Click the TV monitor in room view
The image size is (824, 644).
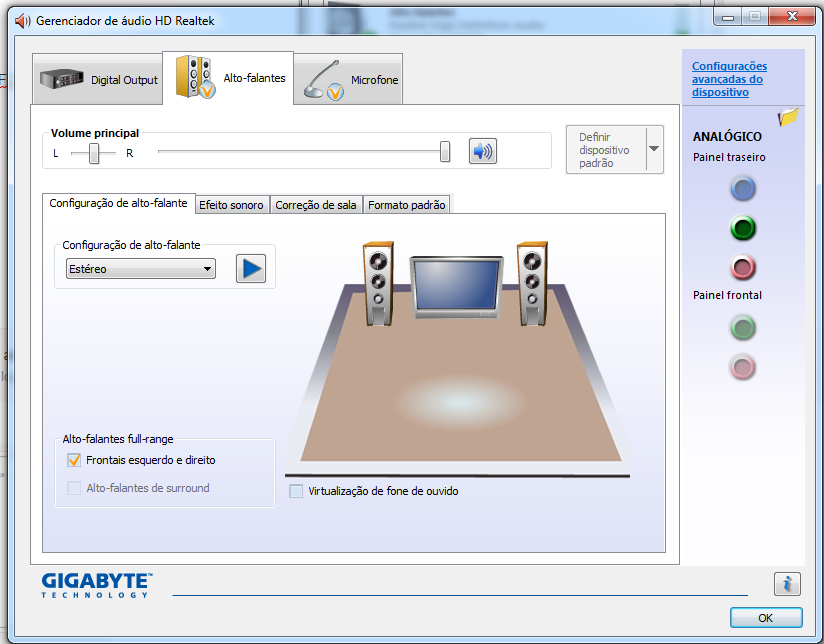coord(456,288)
